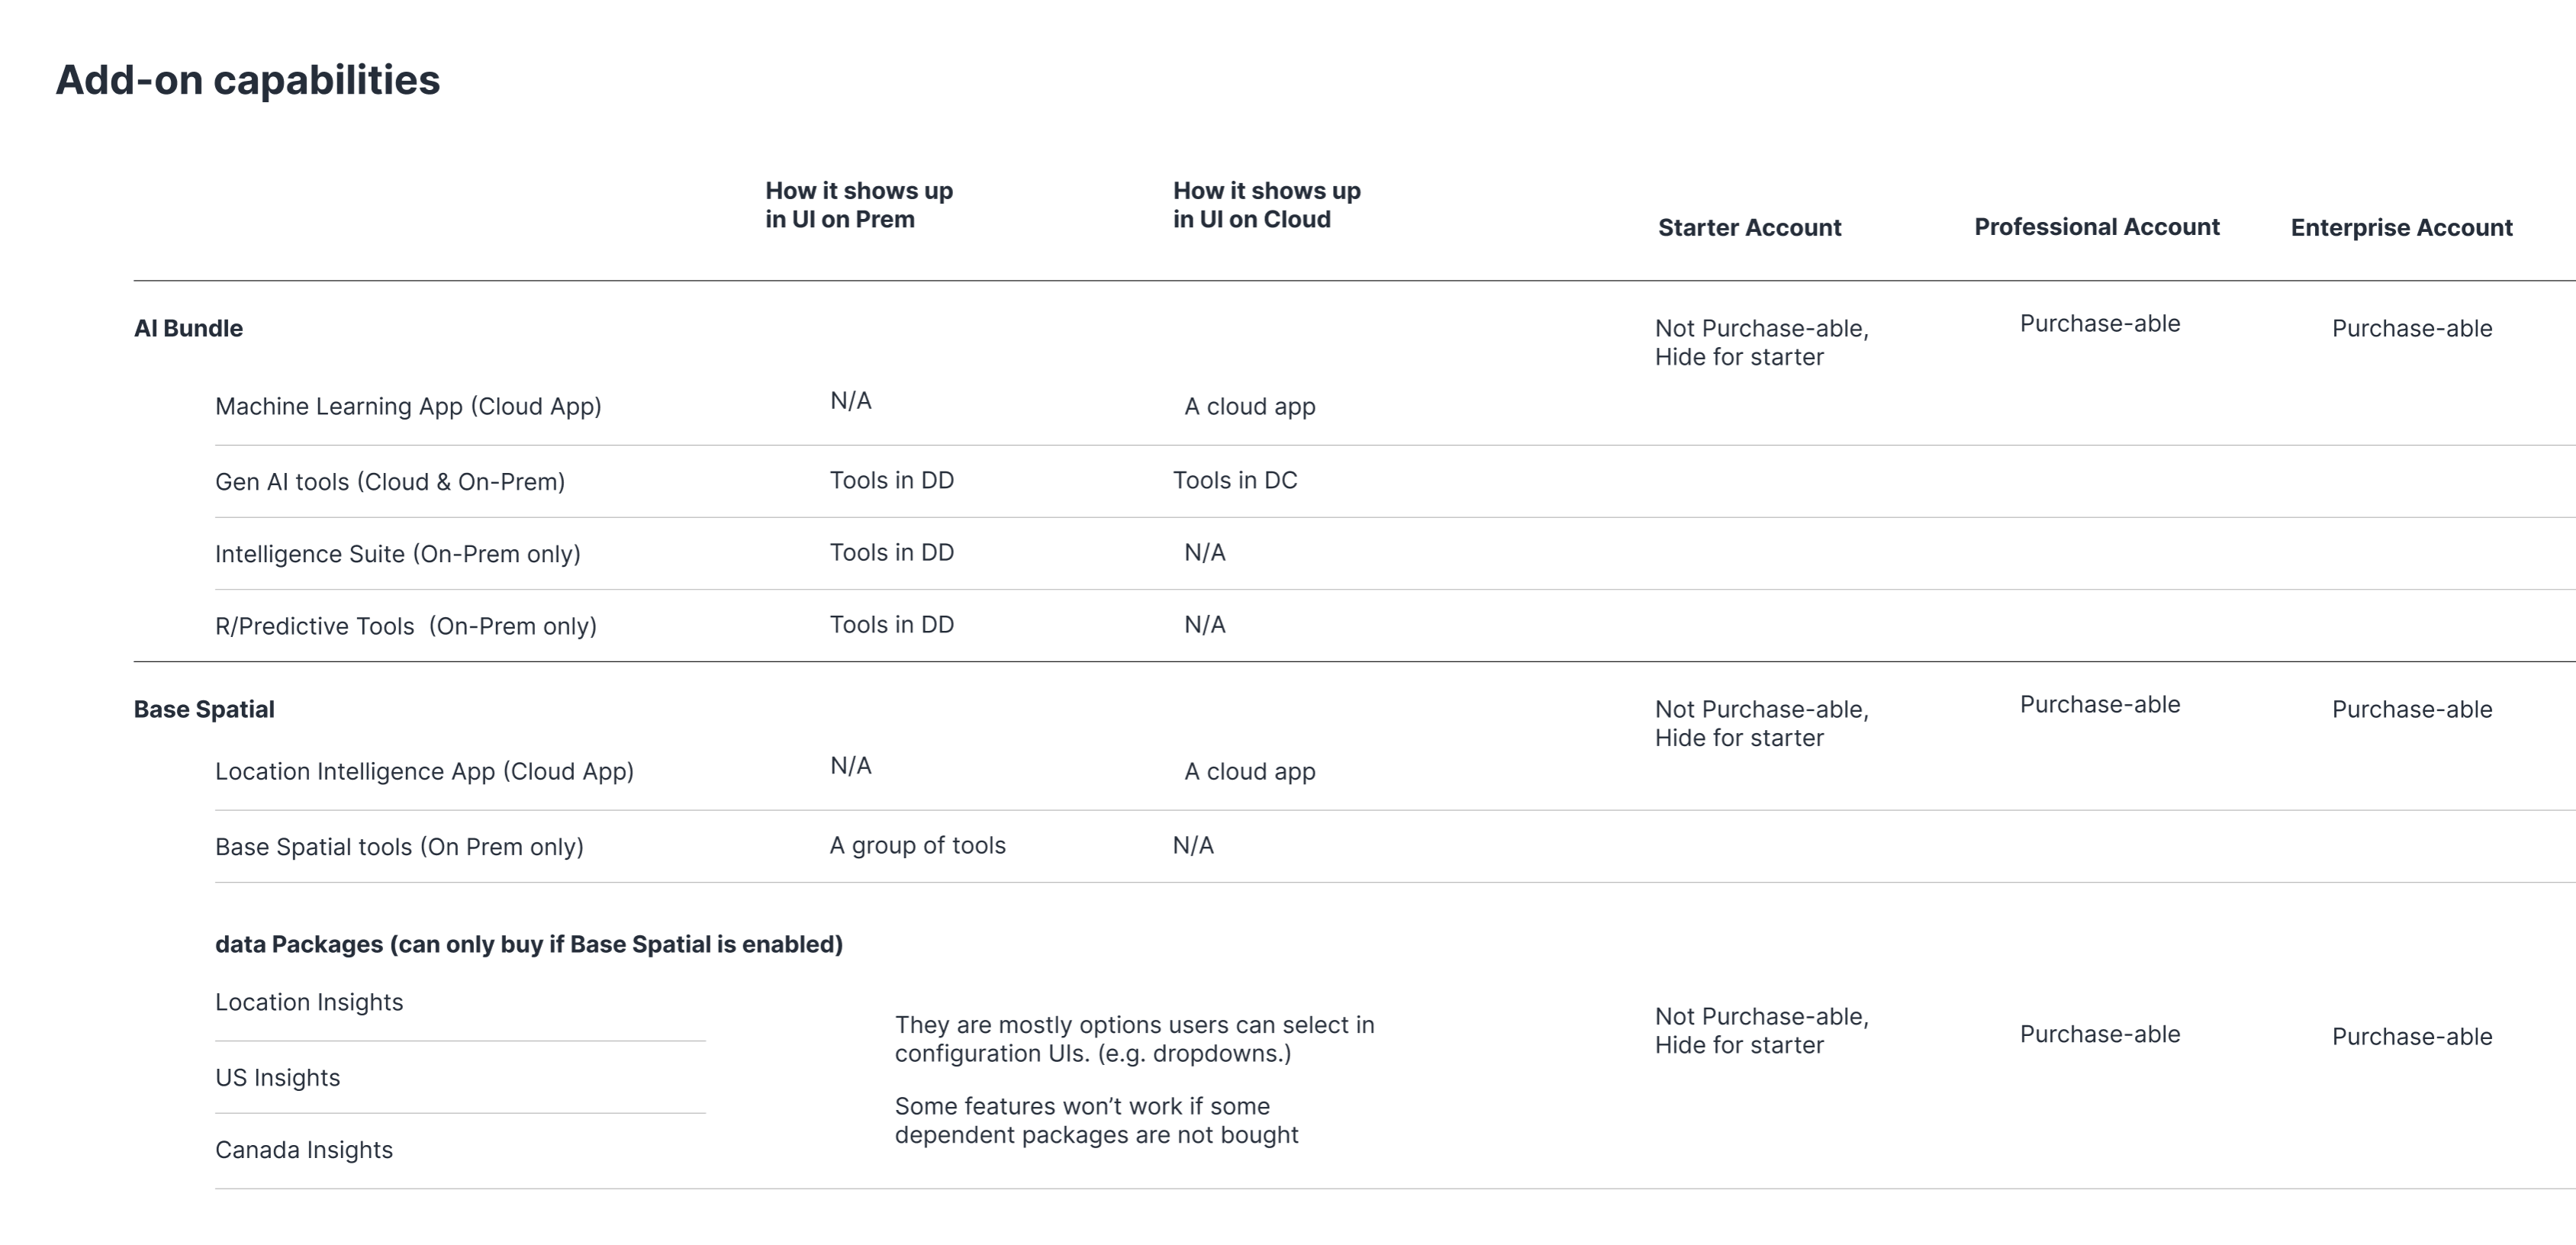Click the US Insights item
The width and height of the screenshot is (2576, 1245).
tap(277, 1078)
